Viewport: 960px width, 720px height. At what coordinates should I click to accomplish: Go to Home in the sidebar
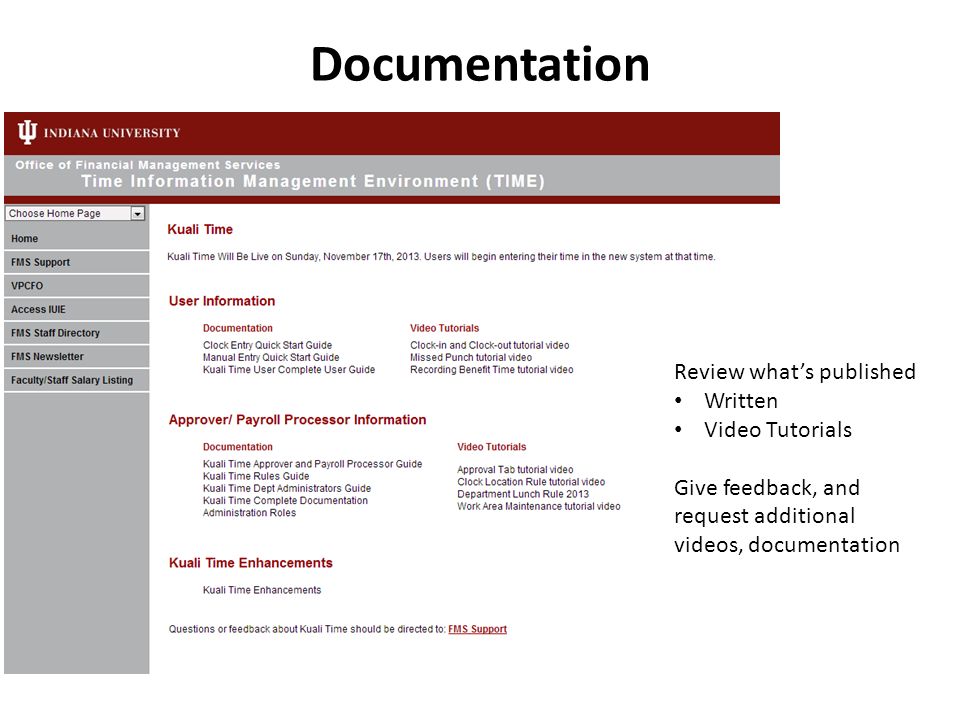(x=77, y=239)
